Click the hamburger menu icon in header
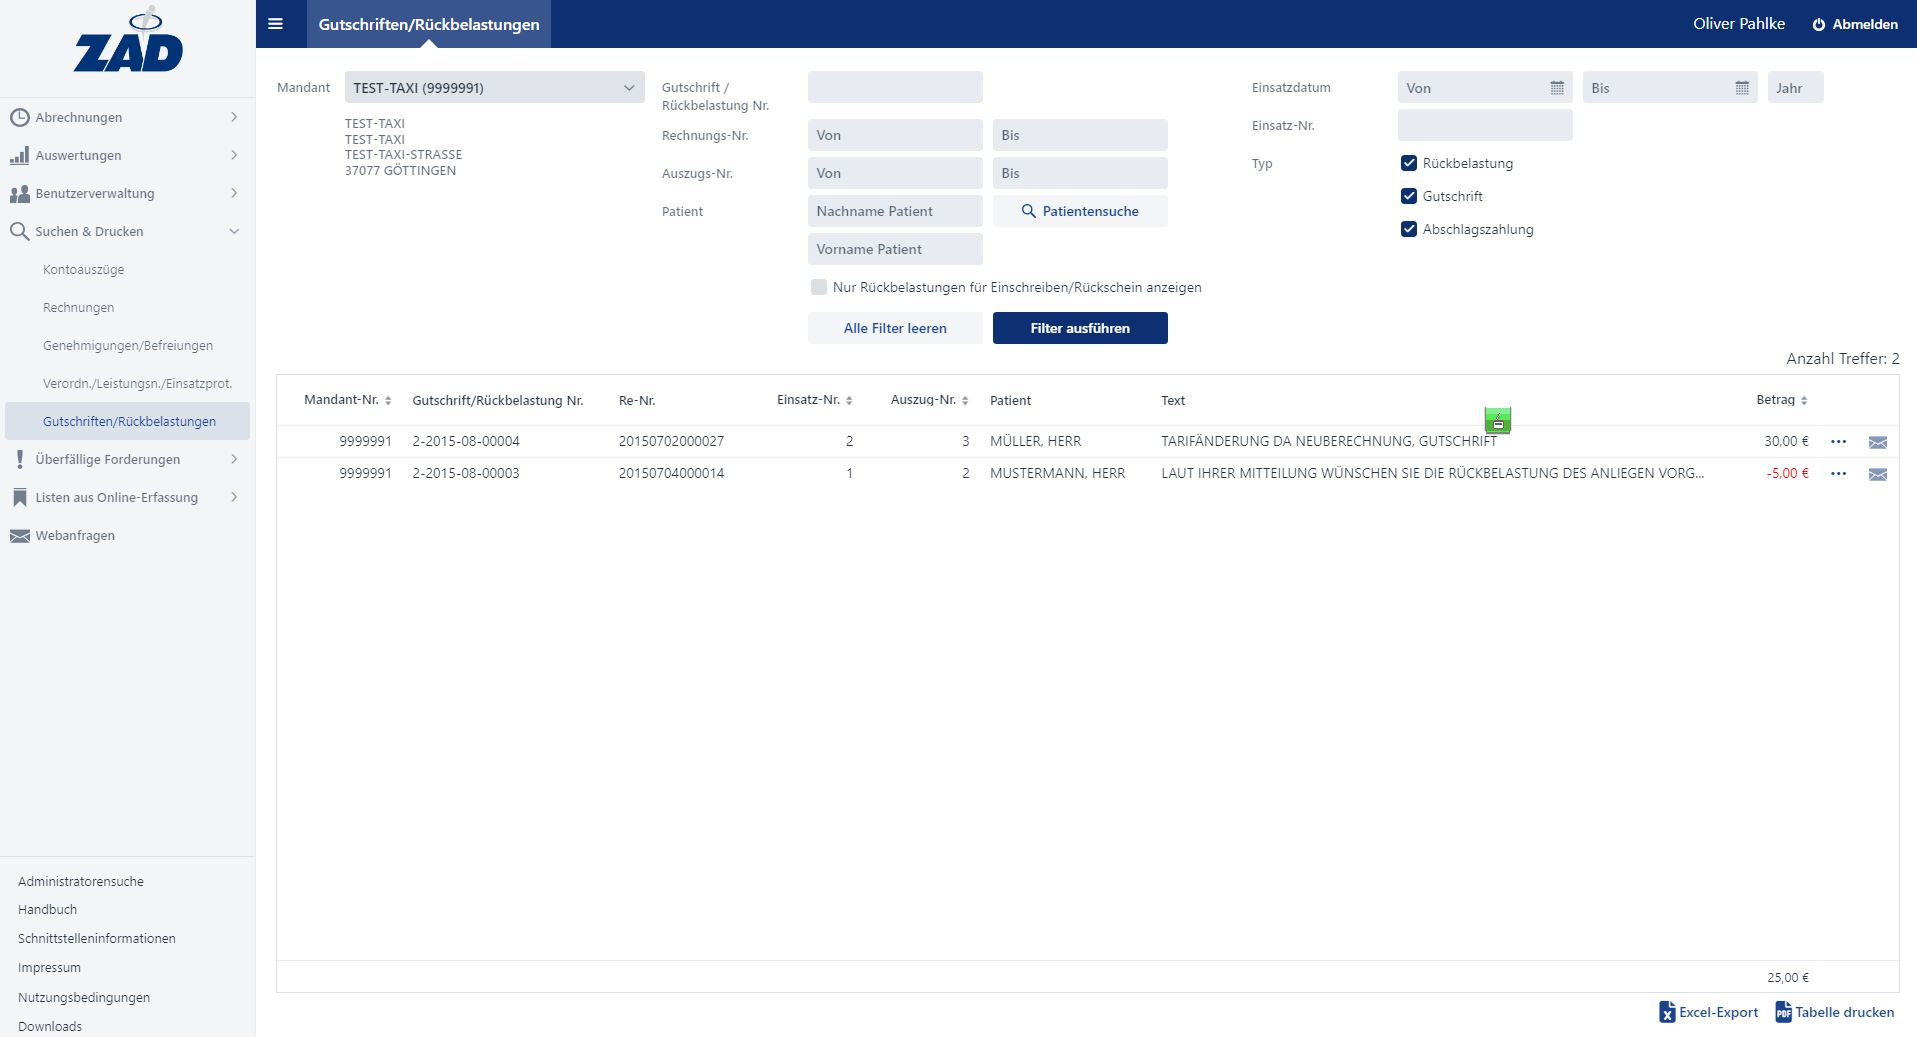 276,24
